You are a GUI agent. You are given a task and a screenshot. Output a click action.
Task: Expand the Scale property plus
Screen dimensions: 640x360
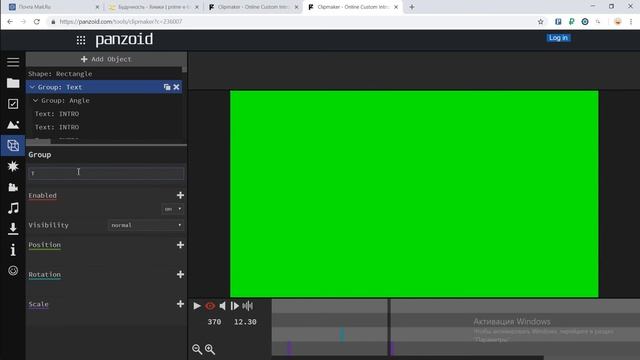[x=180, y=304]
